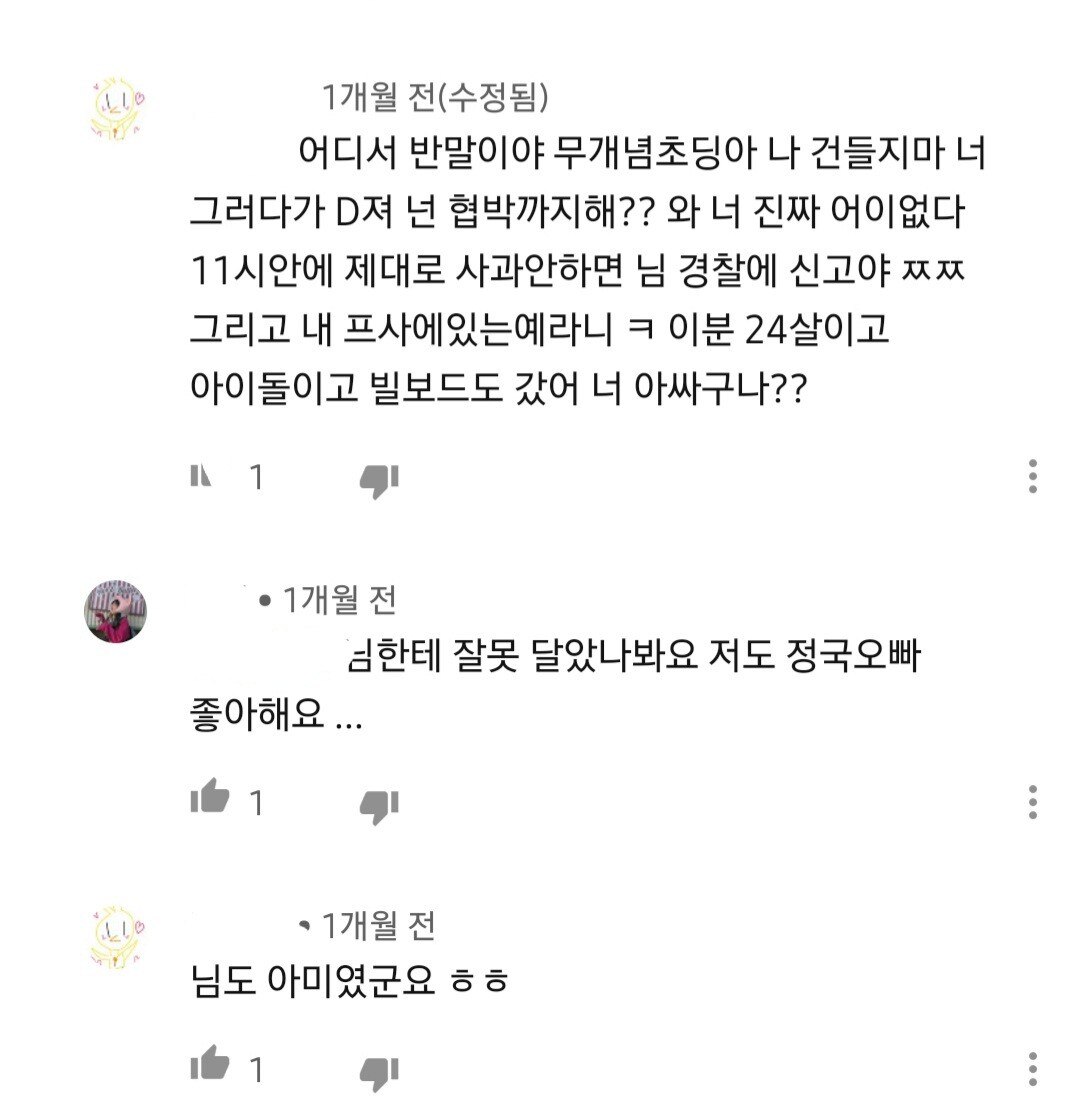Open more options for the "님도 아미였군요" reply
Image resolution: width=1080 pixels, height=1112 pixels.
(1032, 1068)
